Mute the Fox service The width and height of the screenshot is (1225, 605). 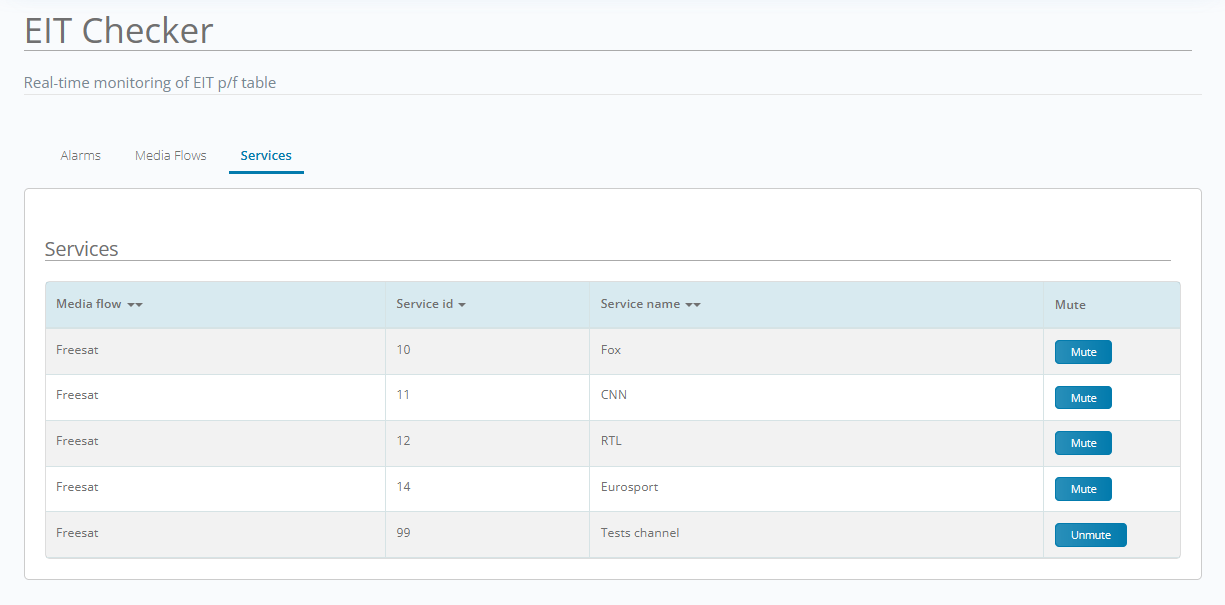(x=1083, y=352)
